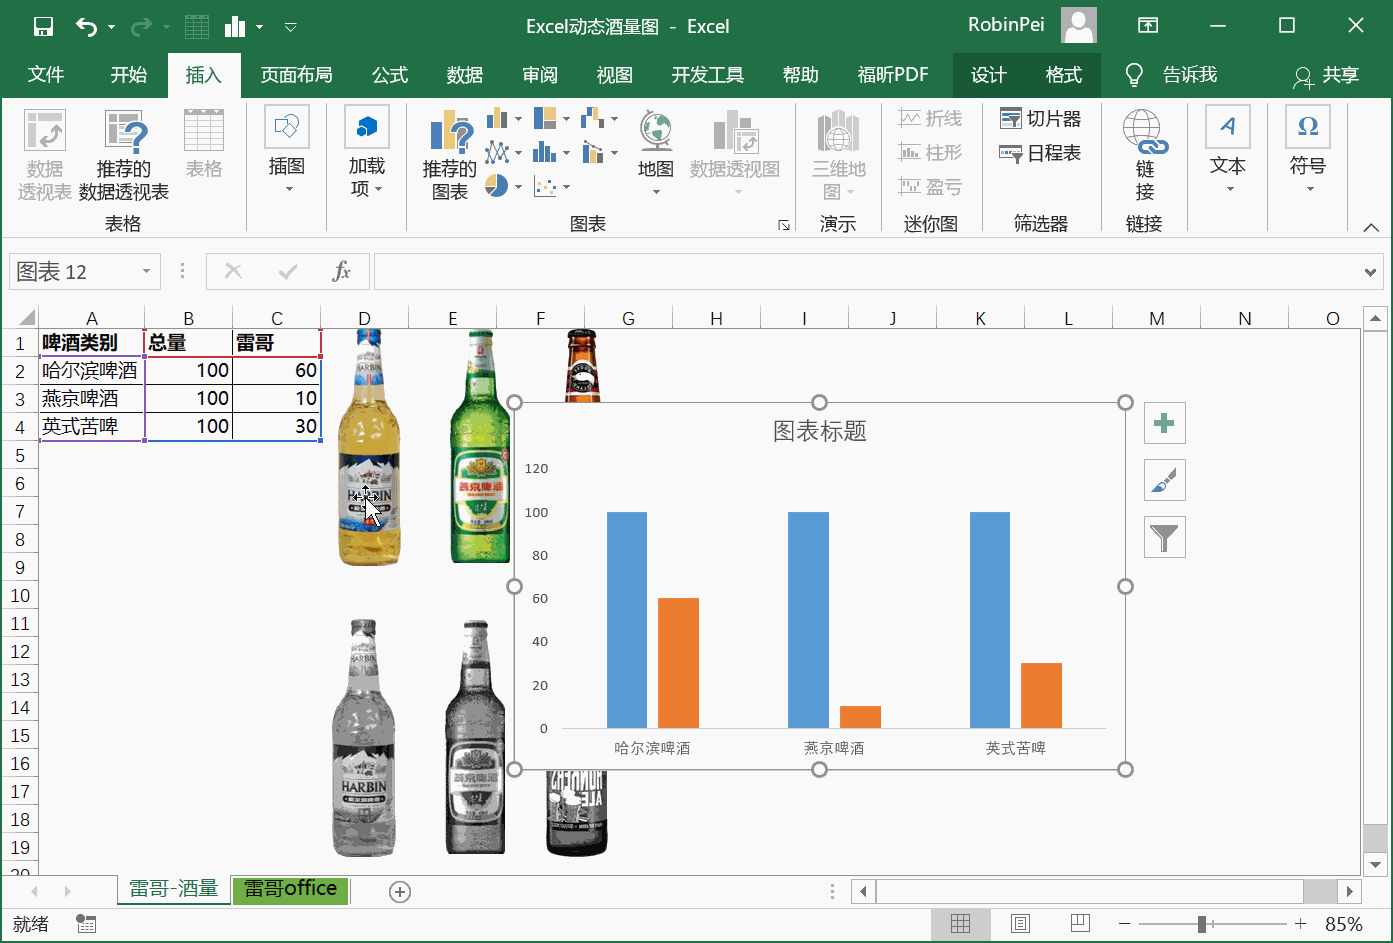
Task: Collapse the ribbon
Action: tap(1371, 227)
